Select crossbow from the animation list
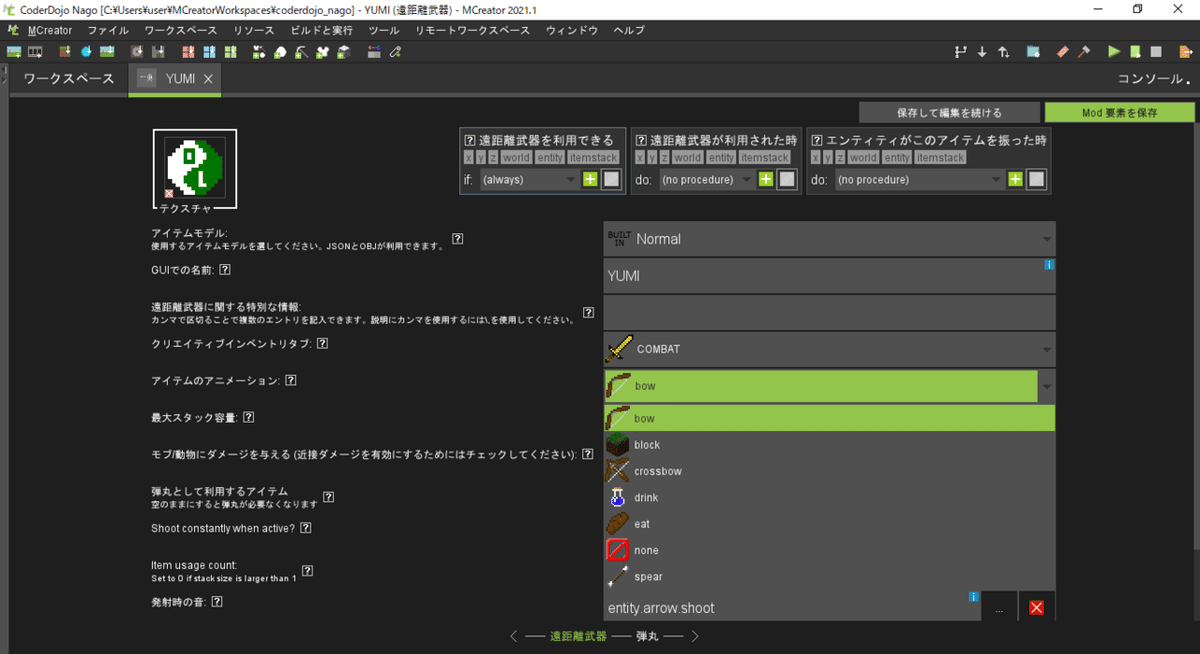 [658, 470]
